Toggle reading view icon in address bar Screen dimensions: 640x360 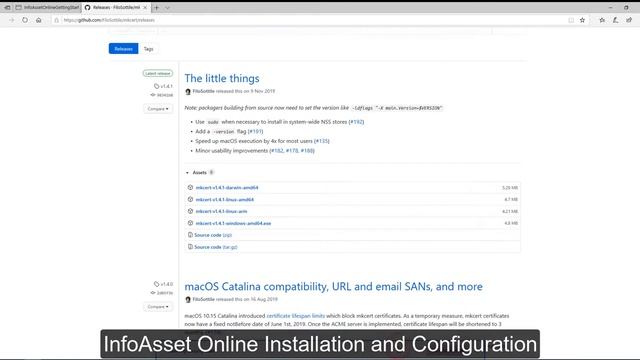[571, 20]
